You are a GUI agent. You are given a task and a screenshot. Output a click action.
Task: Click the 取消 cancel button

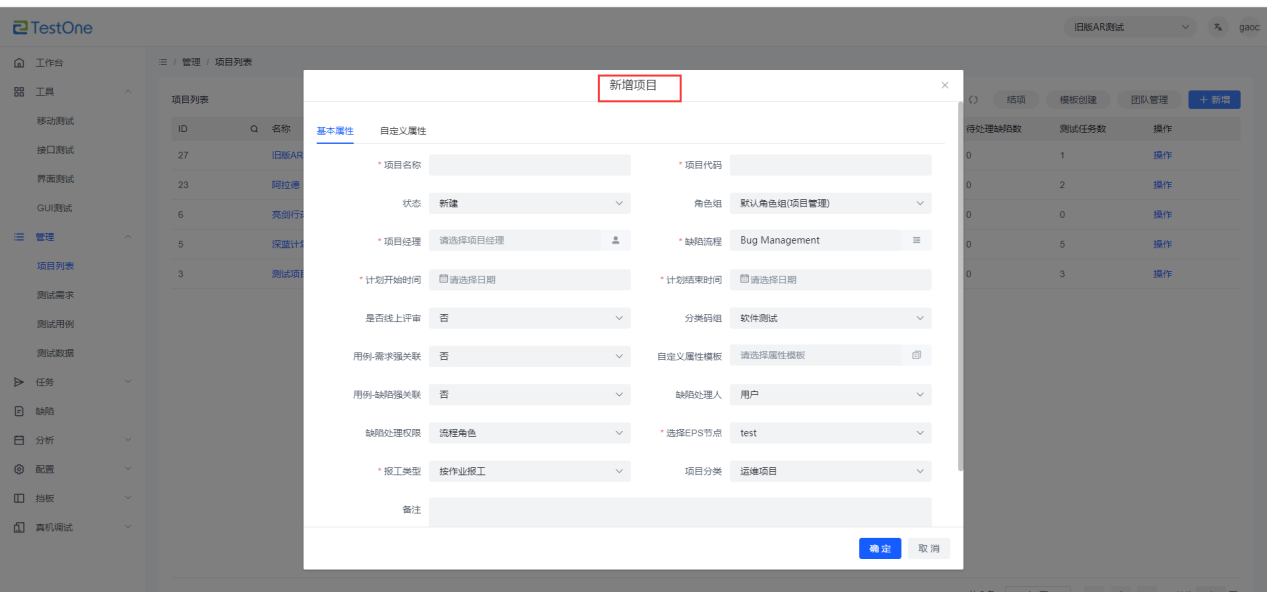click(929, 549)
